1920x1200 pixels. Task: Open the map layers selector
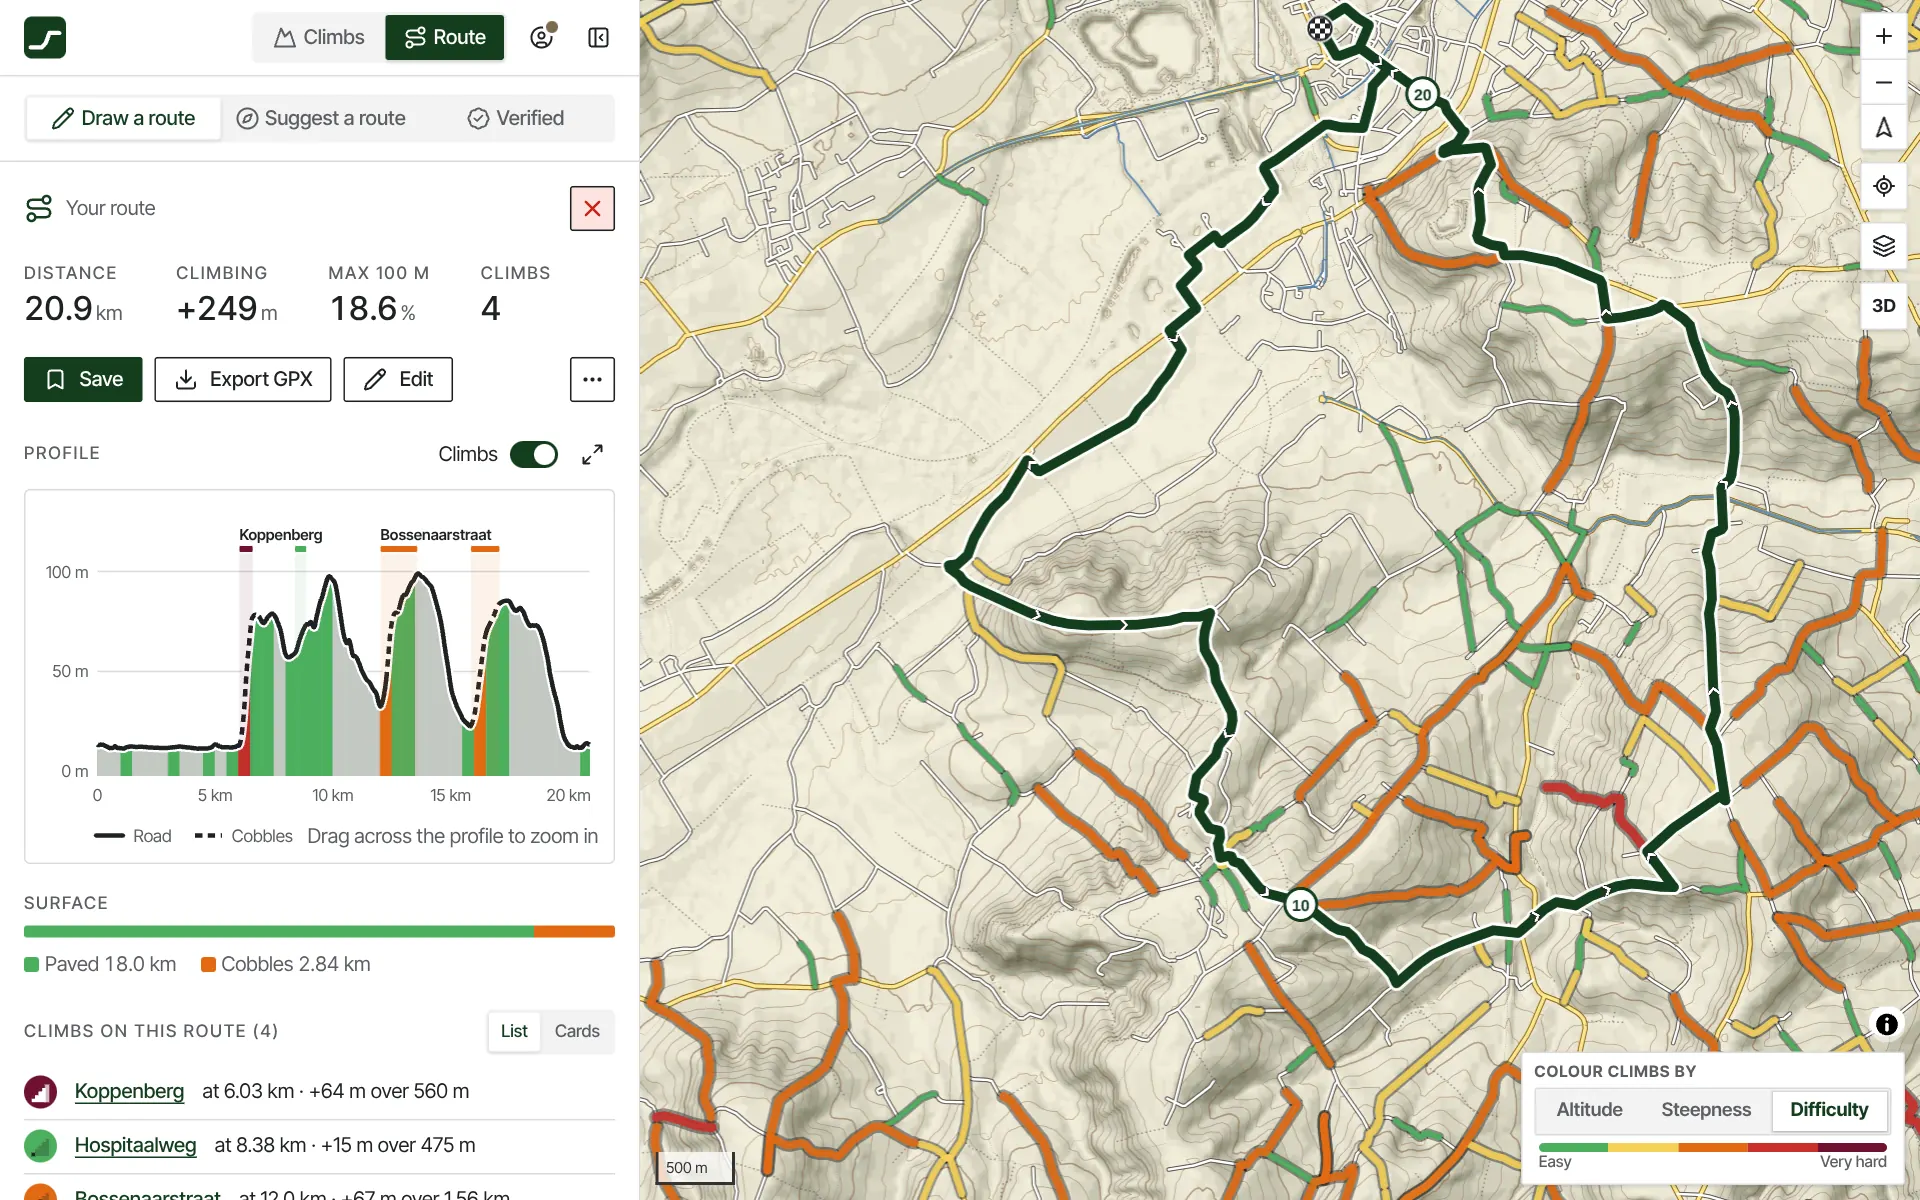tap(1883, 246)
